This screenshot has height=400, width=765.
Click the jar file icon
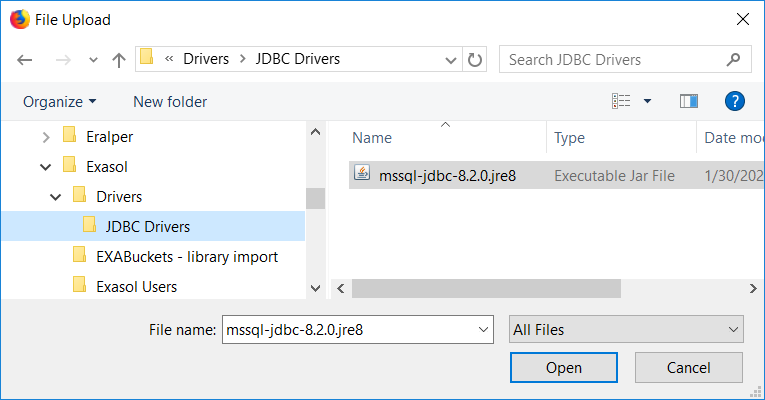pos(362,173)
